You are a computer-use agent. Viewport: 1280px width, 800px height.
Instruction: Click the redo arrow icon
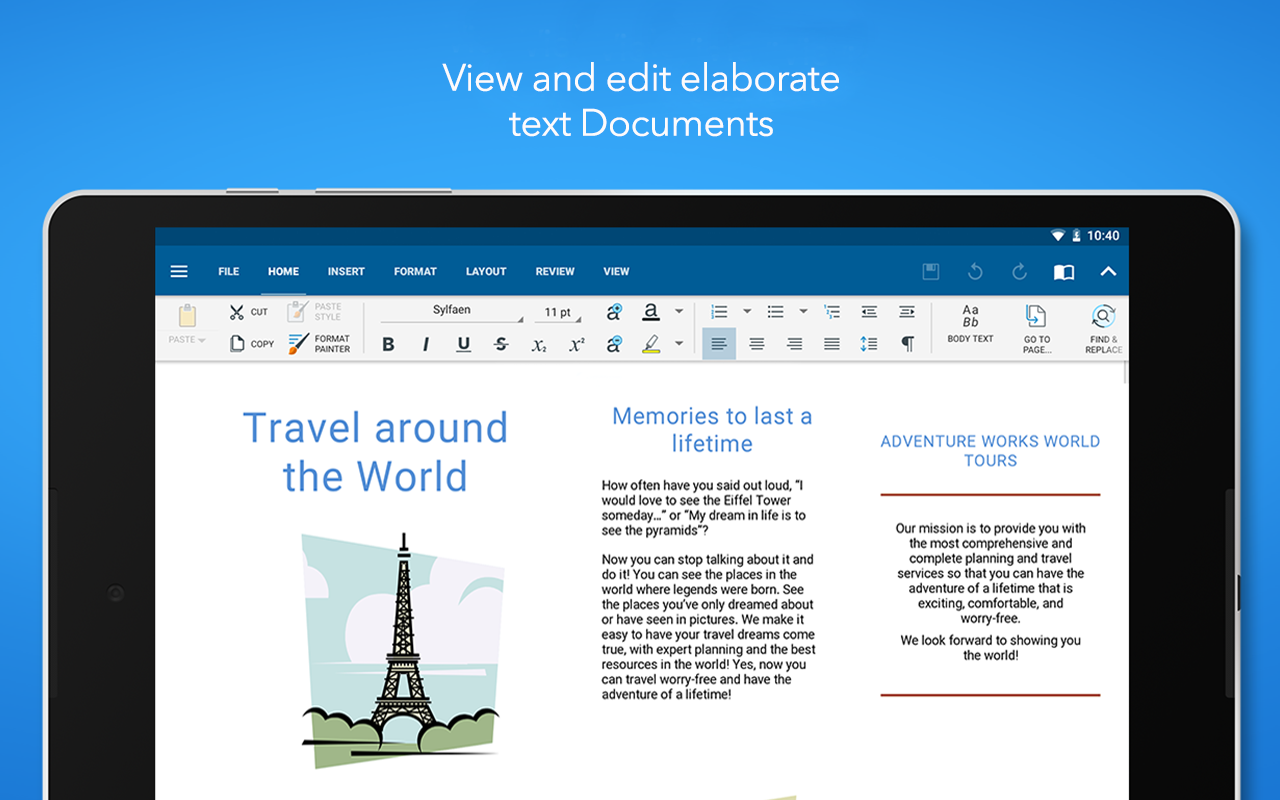(1019, 272)
